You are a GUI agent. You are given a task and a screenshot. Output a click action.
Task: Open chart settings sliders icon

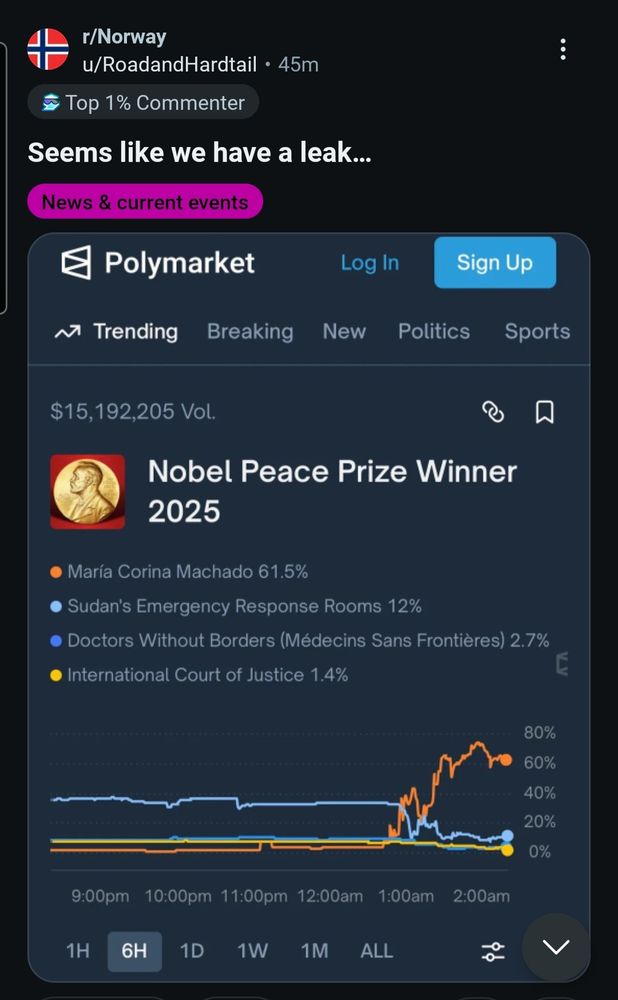pos(492,952)
